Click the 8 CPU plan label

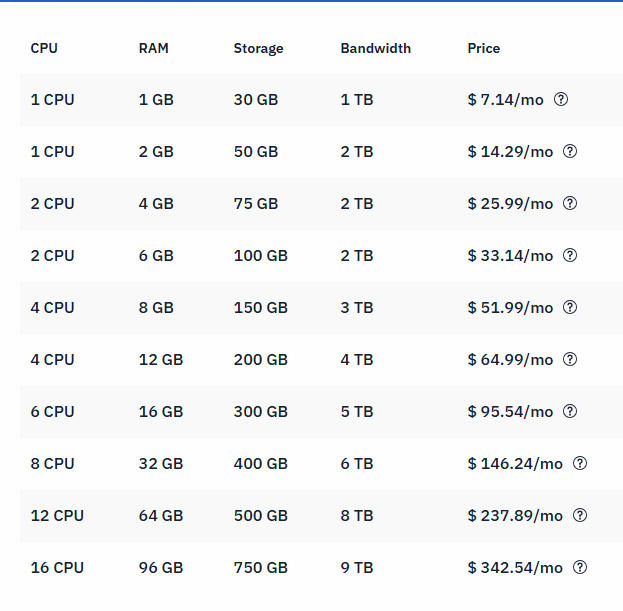[52, 464]
